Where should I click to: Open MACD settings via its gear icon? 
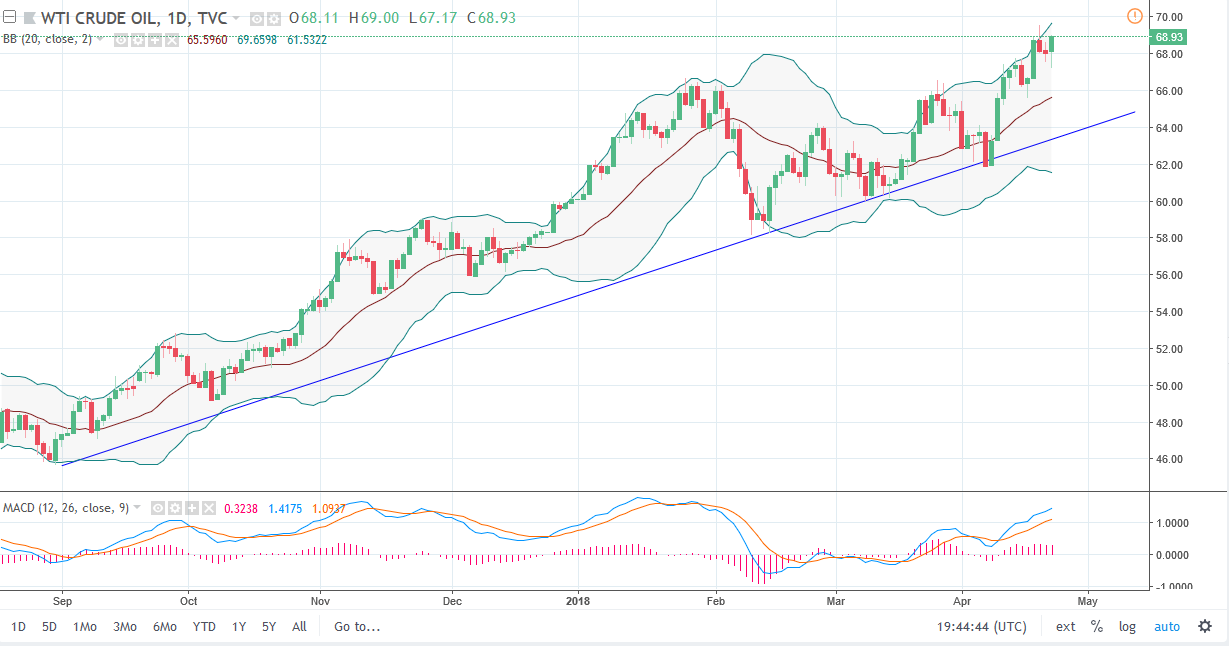click(175, 508)
